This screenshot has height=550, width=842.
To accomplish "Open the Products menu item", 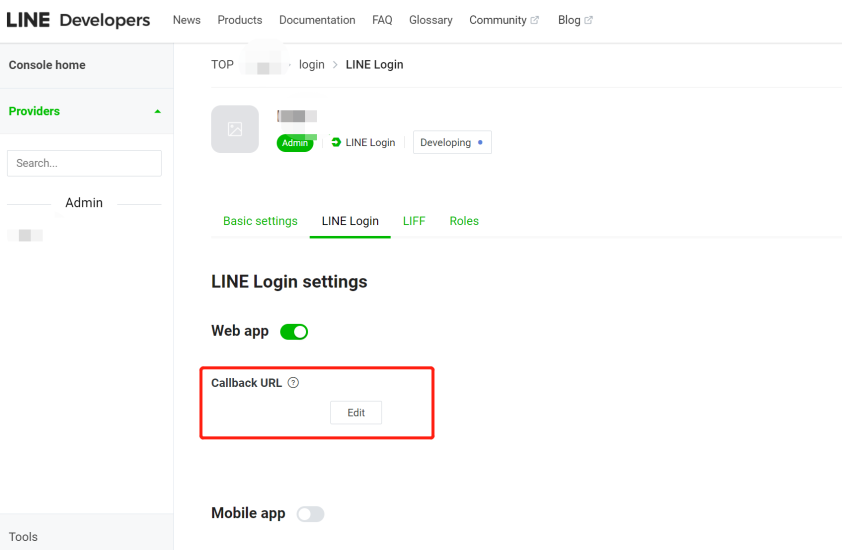I will [x=240, y=20].
